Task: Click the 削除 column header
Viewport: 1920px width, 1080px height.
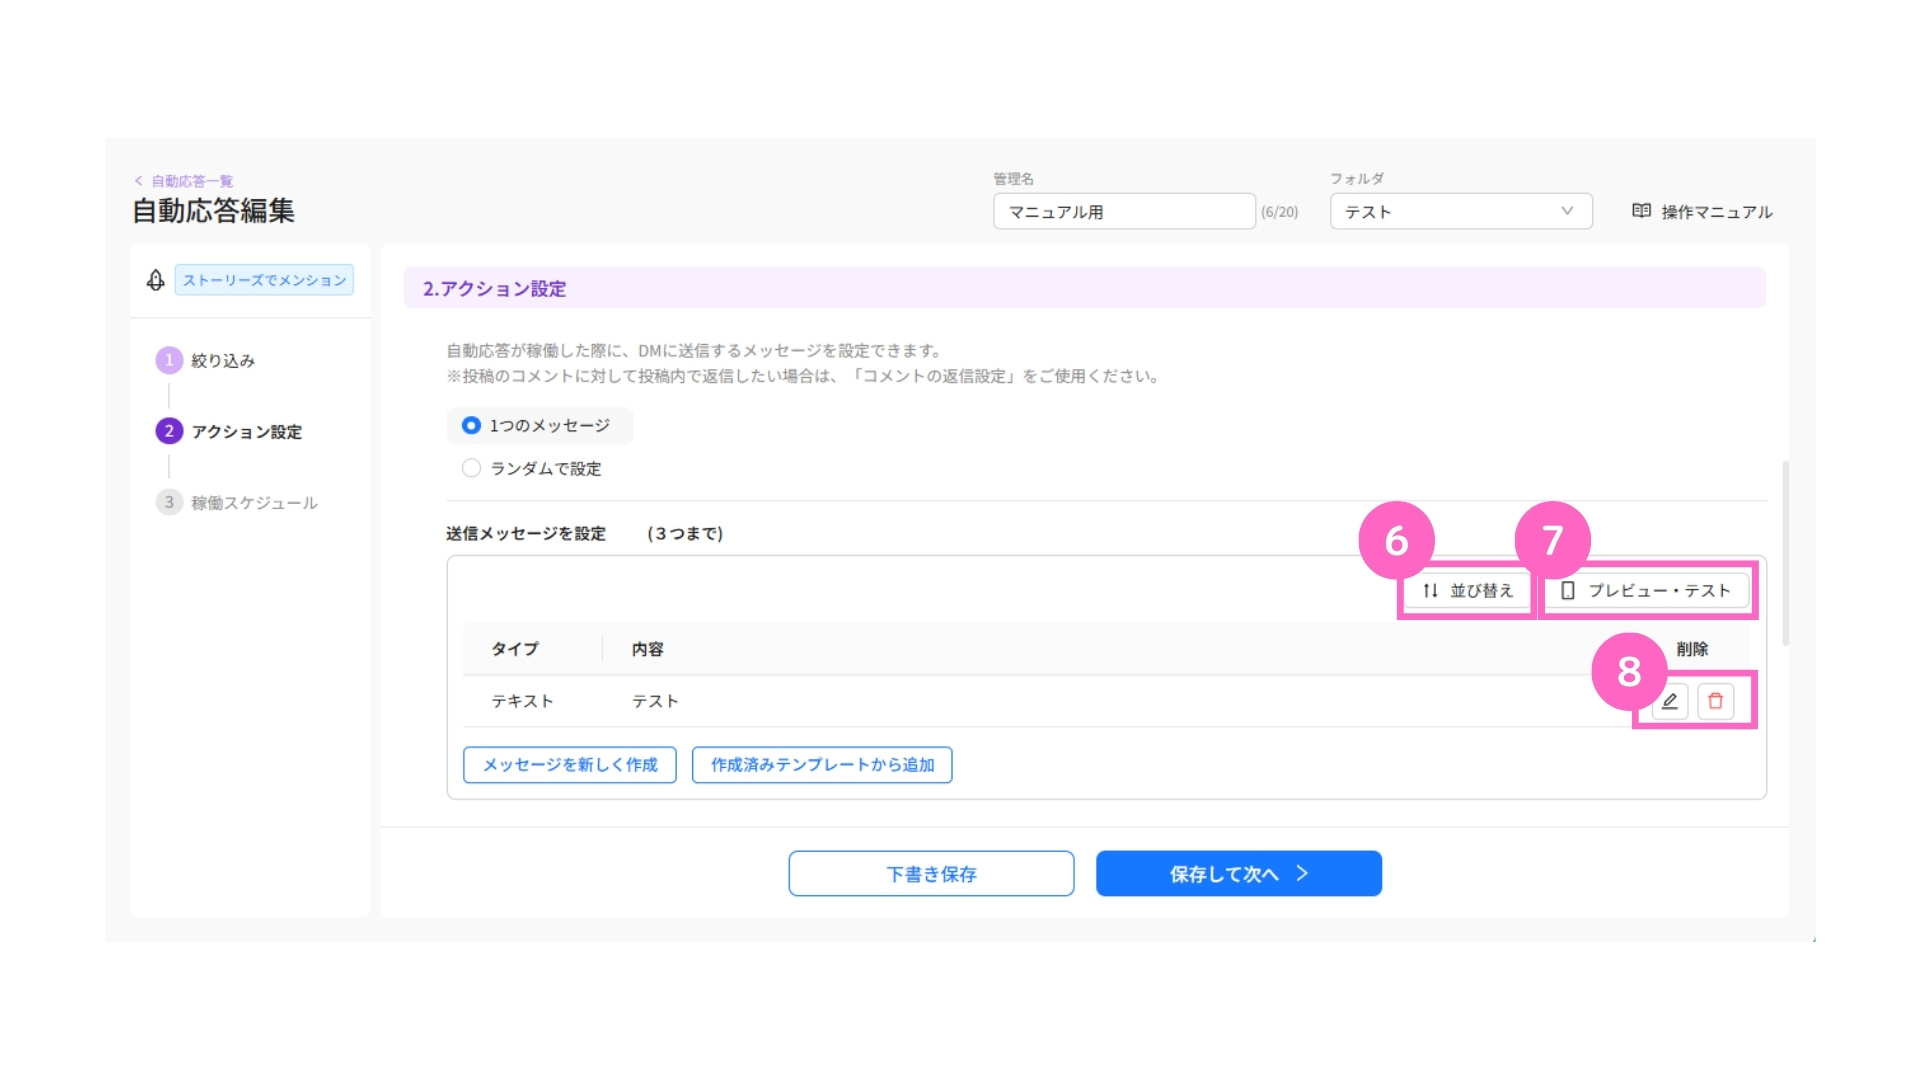Action: [x=1692, y=649]
